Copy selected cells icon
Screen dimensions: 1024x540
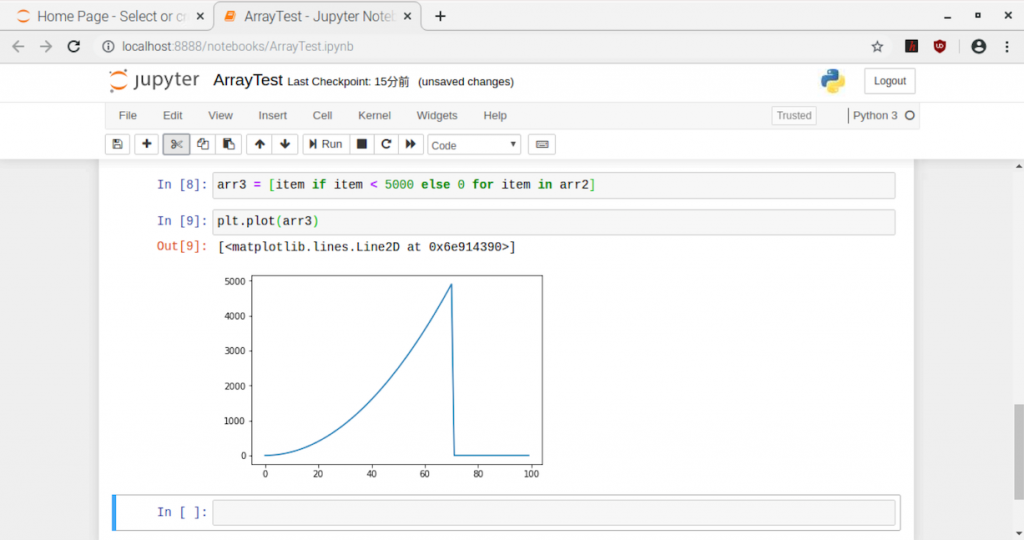(203, 144)
